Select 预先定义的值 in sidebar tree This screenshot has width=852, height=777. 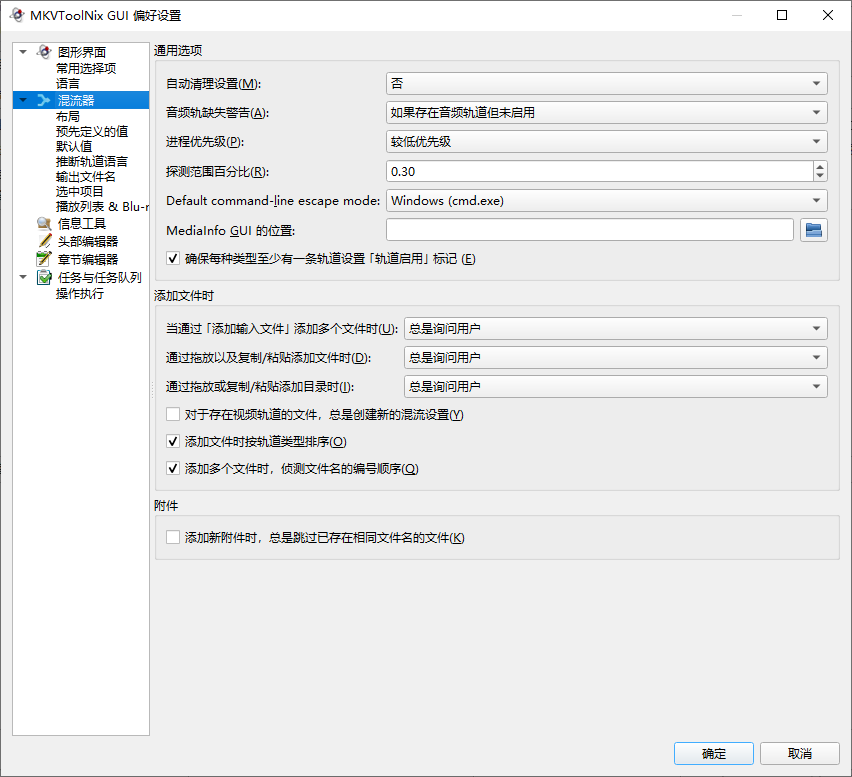point(92,131)
